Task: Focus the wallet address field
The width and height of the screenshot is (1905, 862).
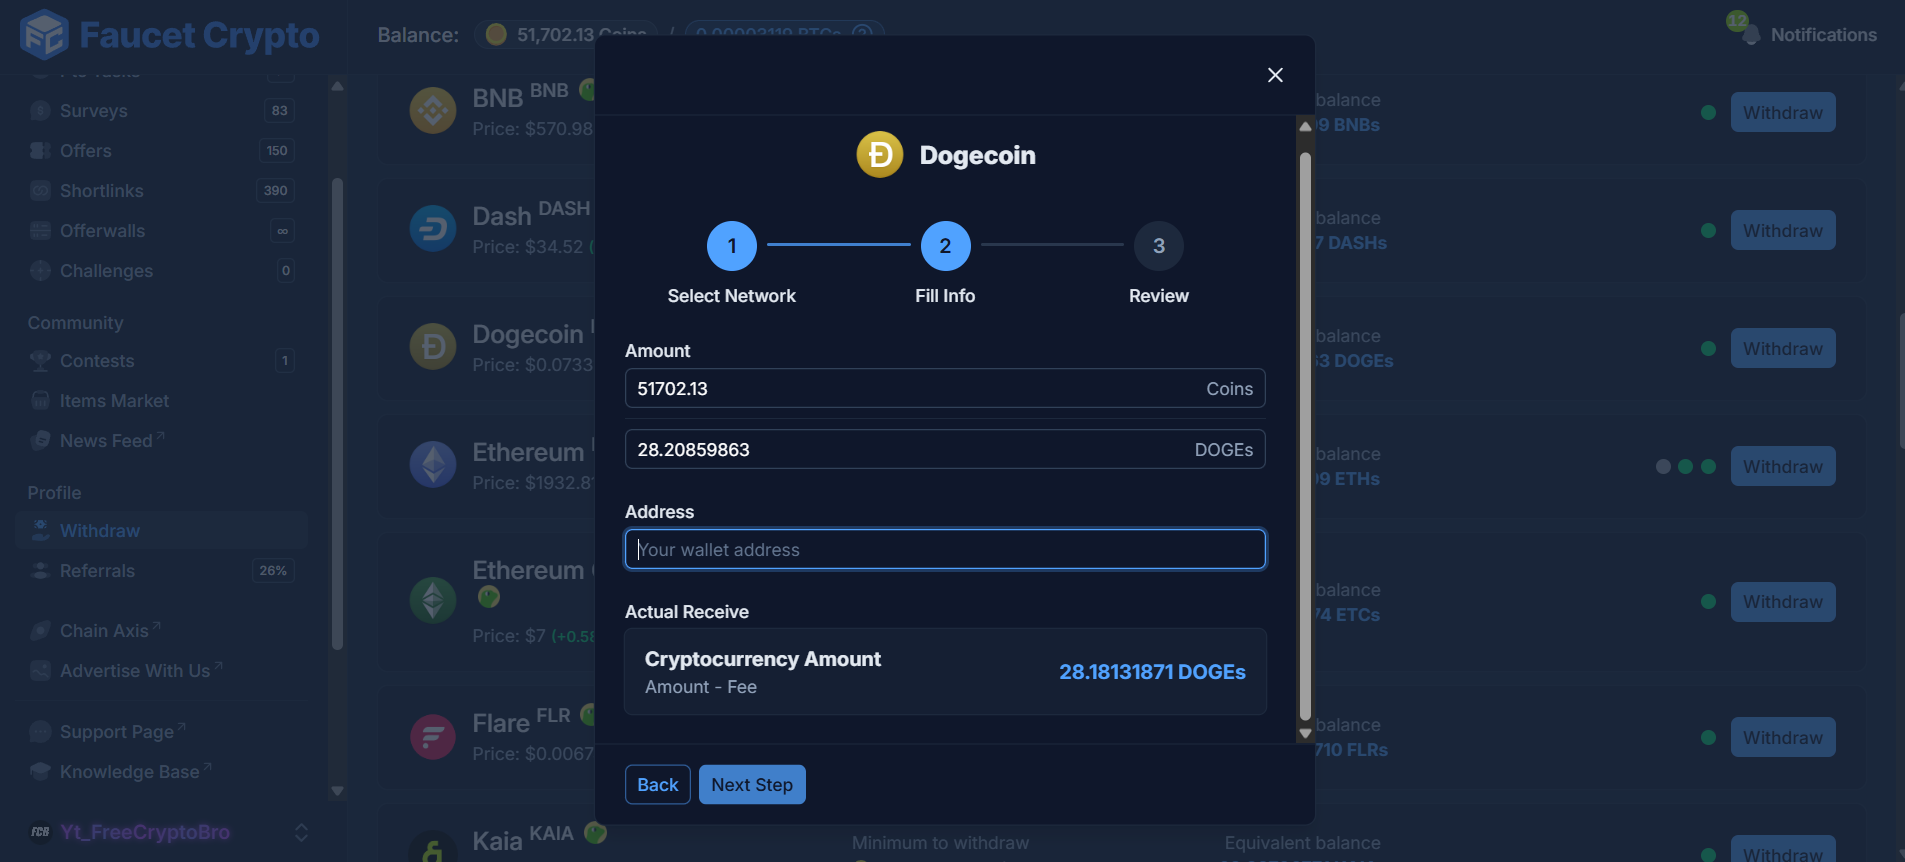Action: pos(945,549)
